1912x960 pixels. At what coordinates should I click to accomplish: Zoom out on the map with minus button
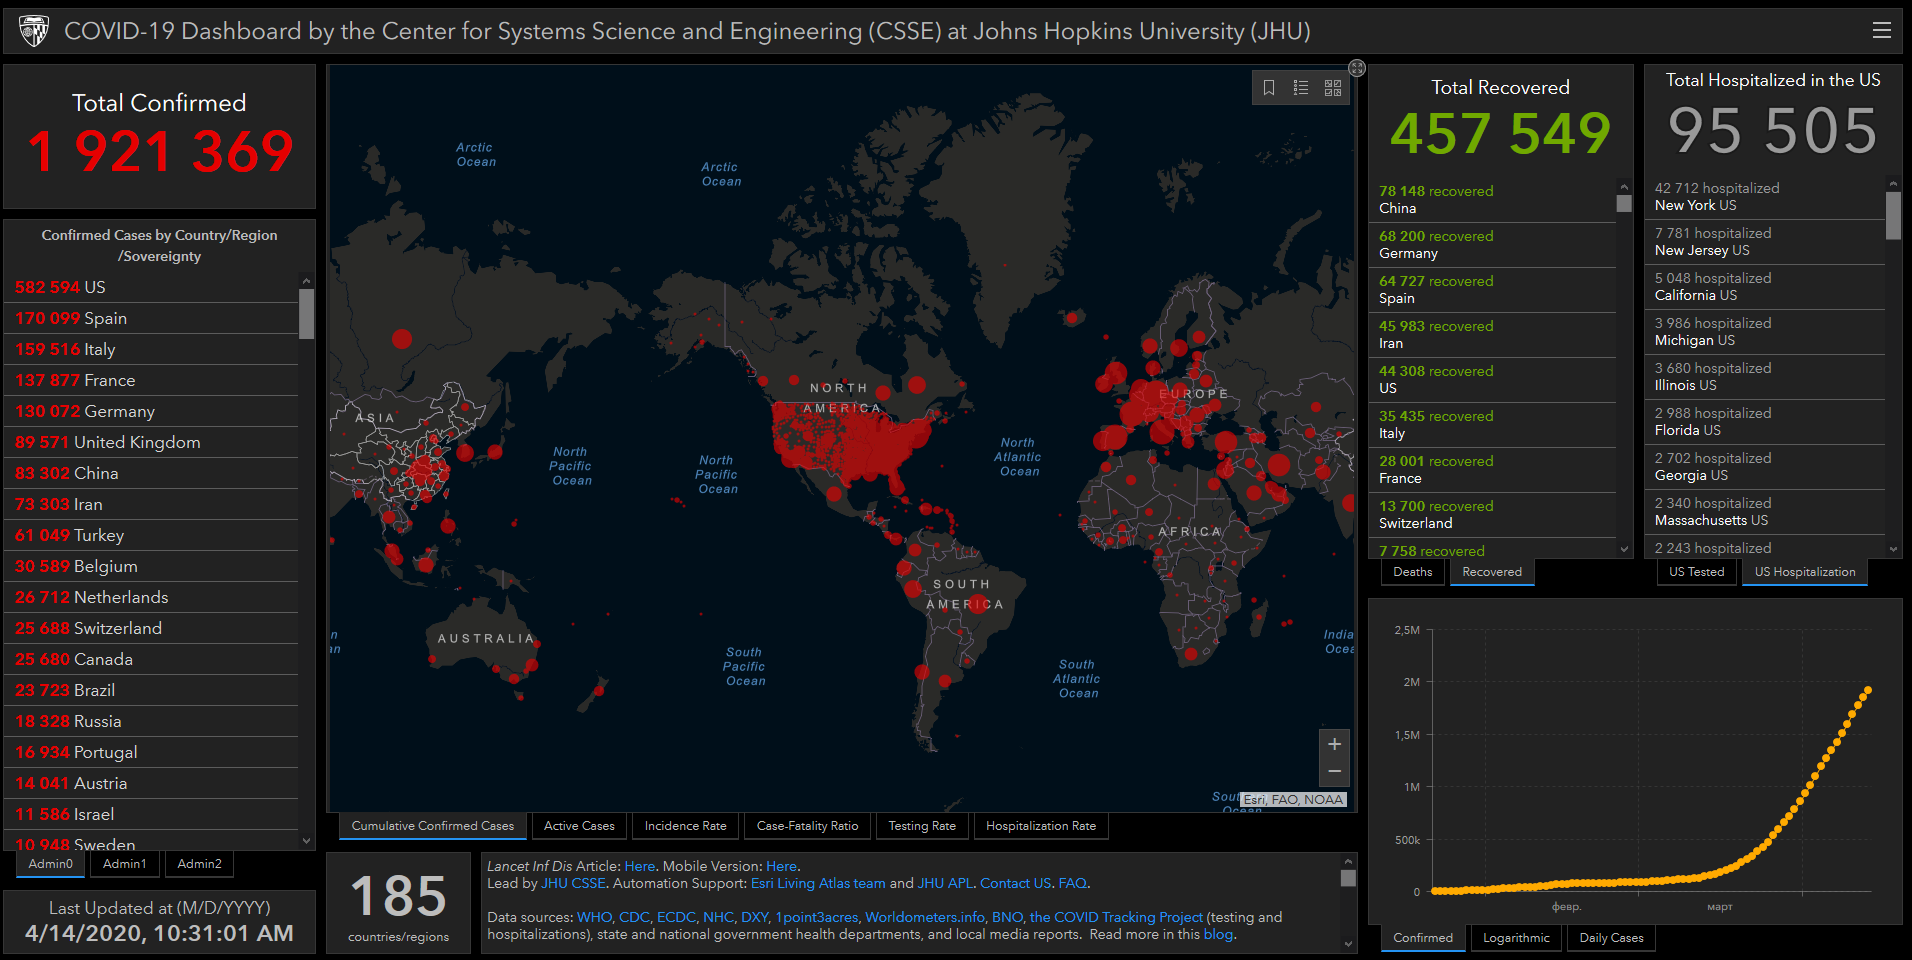tap(1334, 771)
